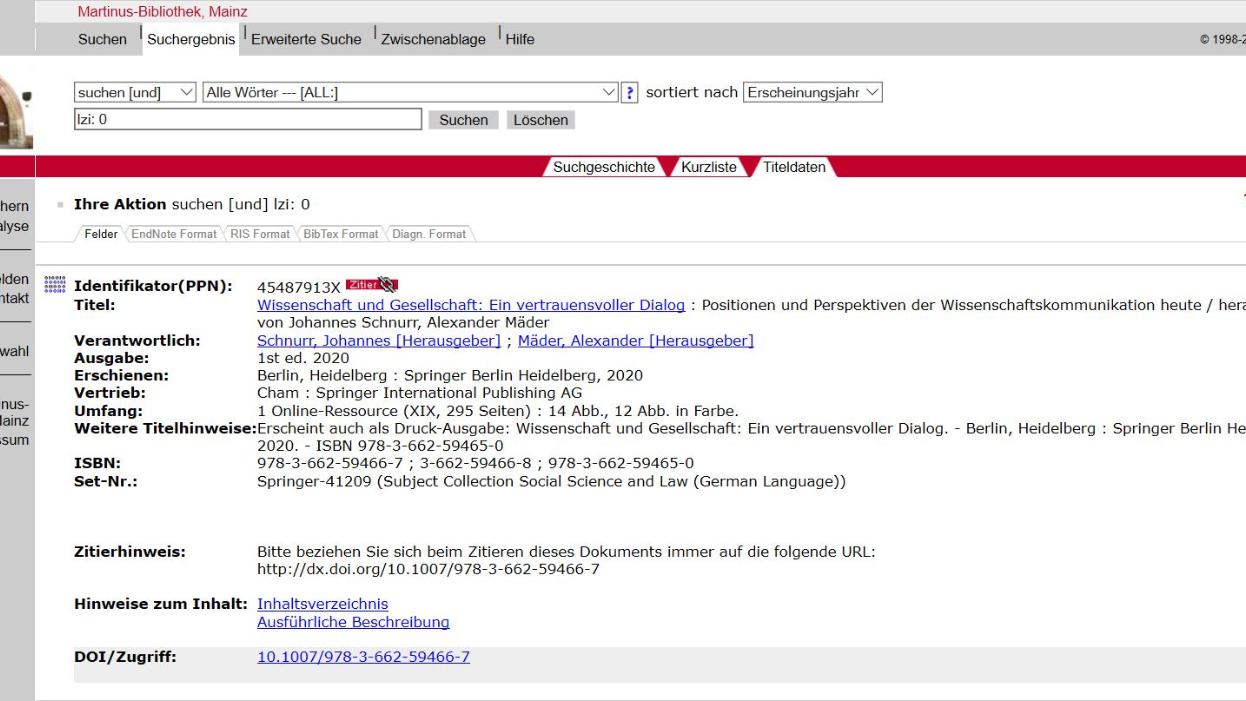Switch to RIS Format tab
Image resolution: width=1246 pixels, height=701 pixels.
258,234
